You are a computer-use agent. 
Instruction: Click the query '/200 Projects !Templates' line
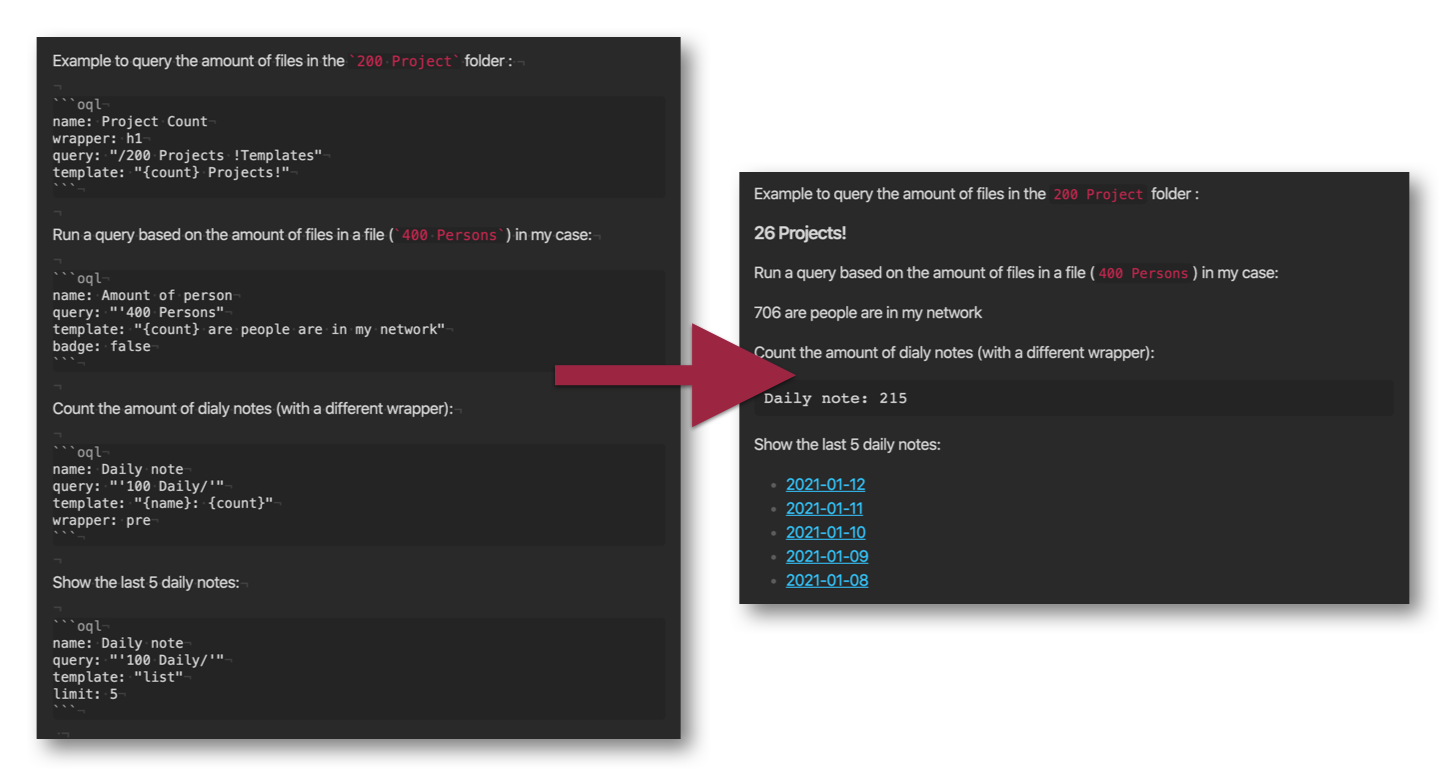(x=187, y=155)
